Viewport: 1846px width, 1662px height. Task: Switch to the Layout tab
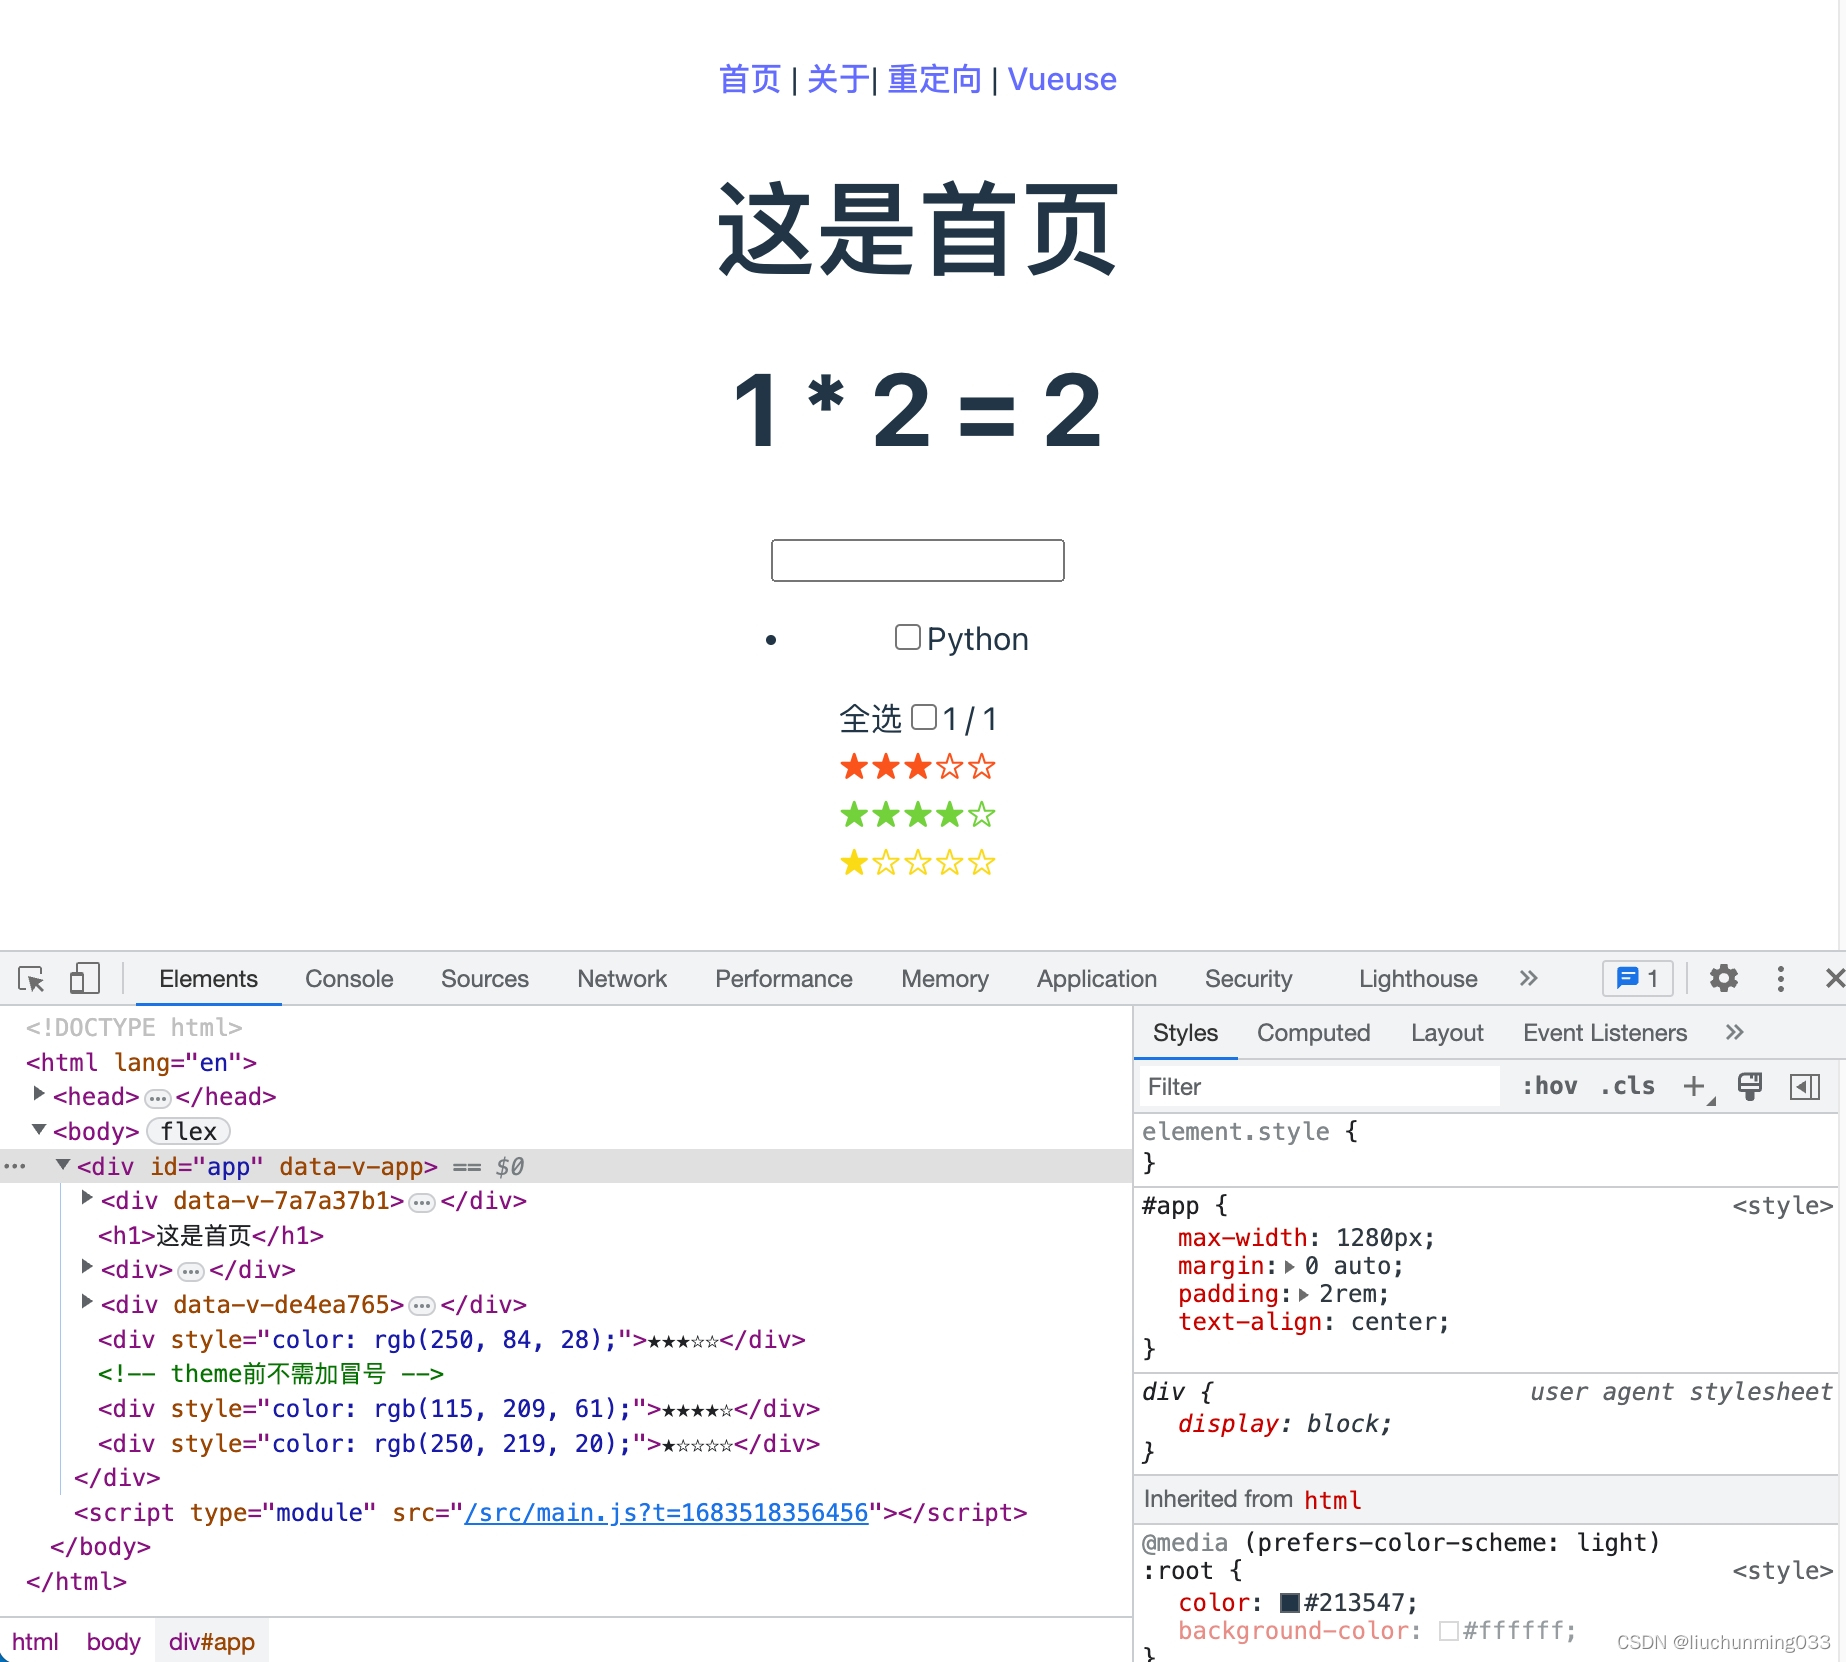point(1447,1033)
